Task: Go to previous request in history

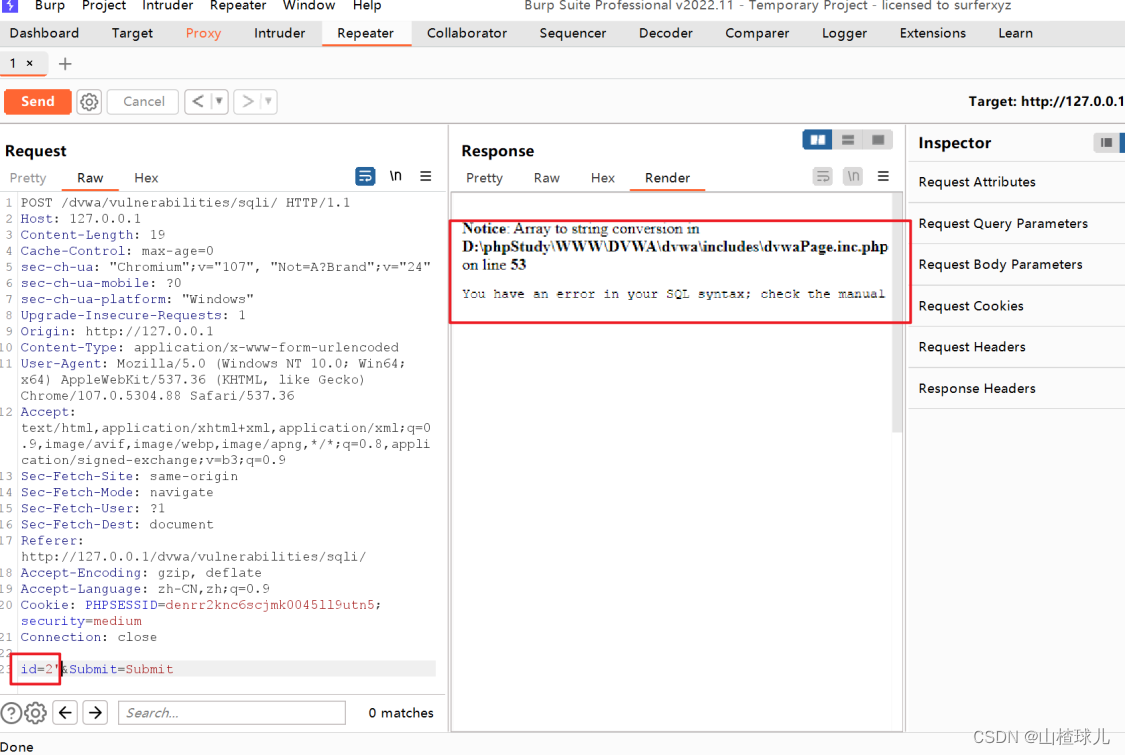Action: click(198, 101)
